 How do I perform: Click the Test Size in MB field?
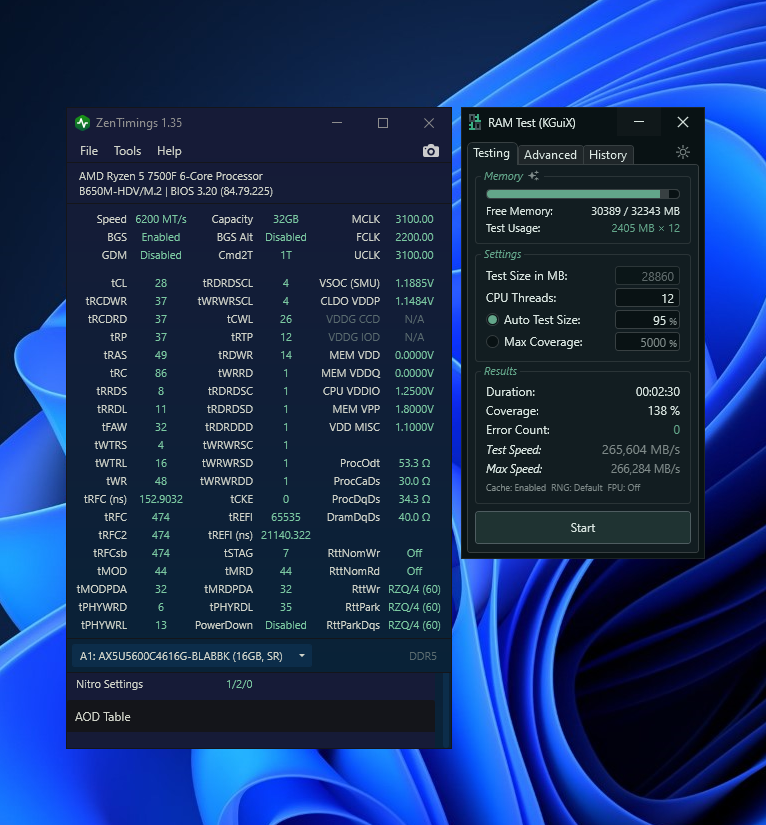point(647,276)
